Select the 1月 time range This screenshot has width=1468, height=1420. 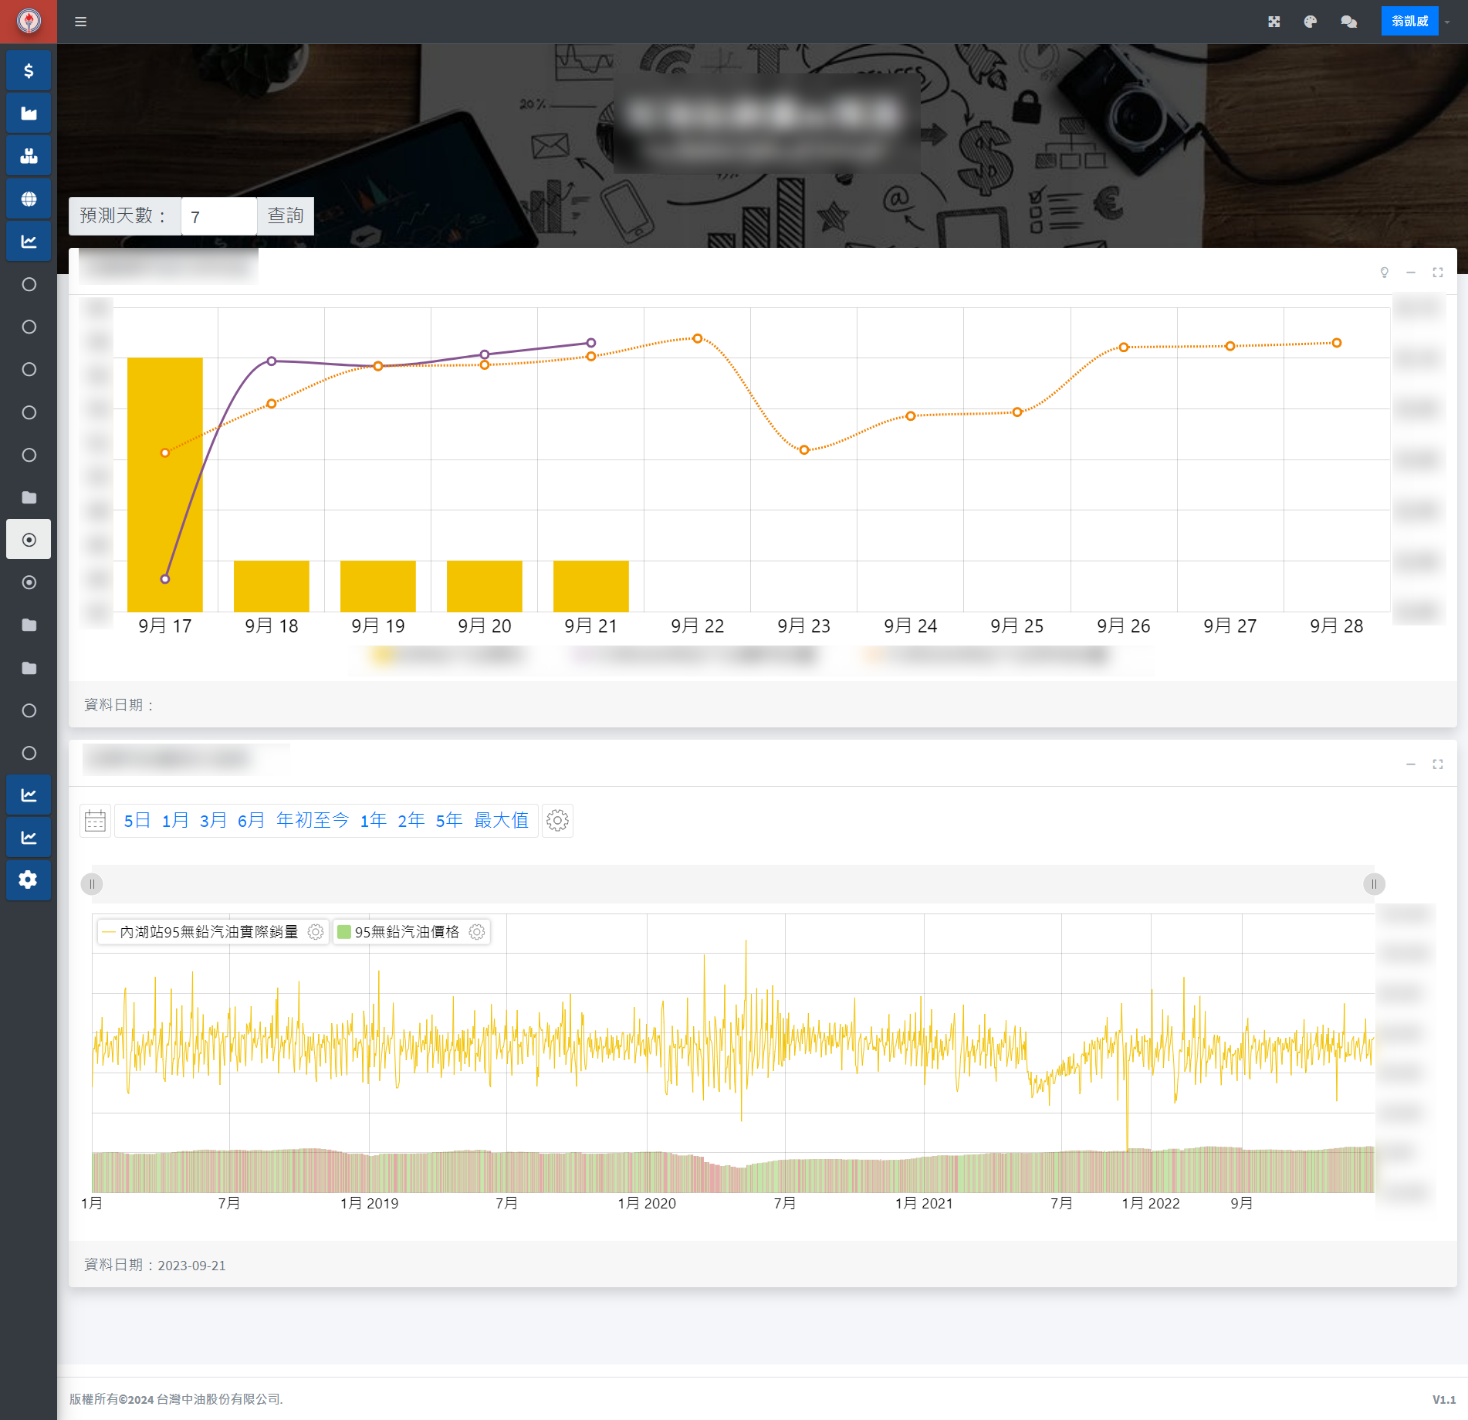point(175,821)
